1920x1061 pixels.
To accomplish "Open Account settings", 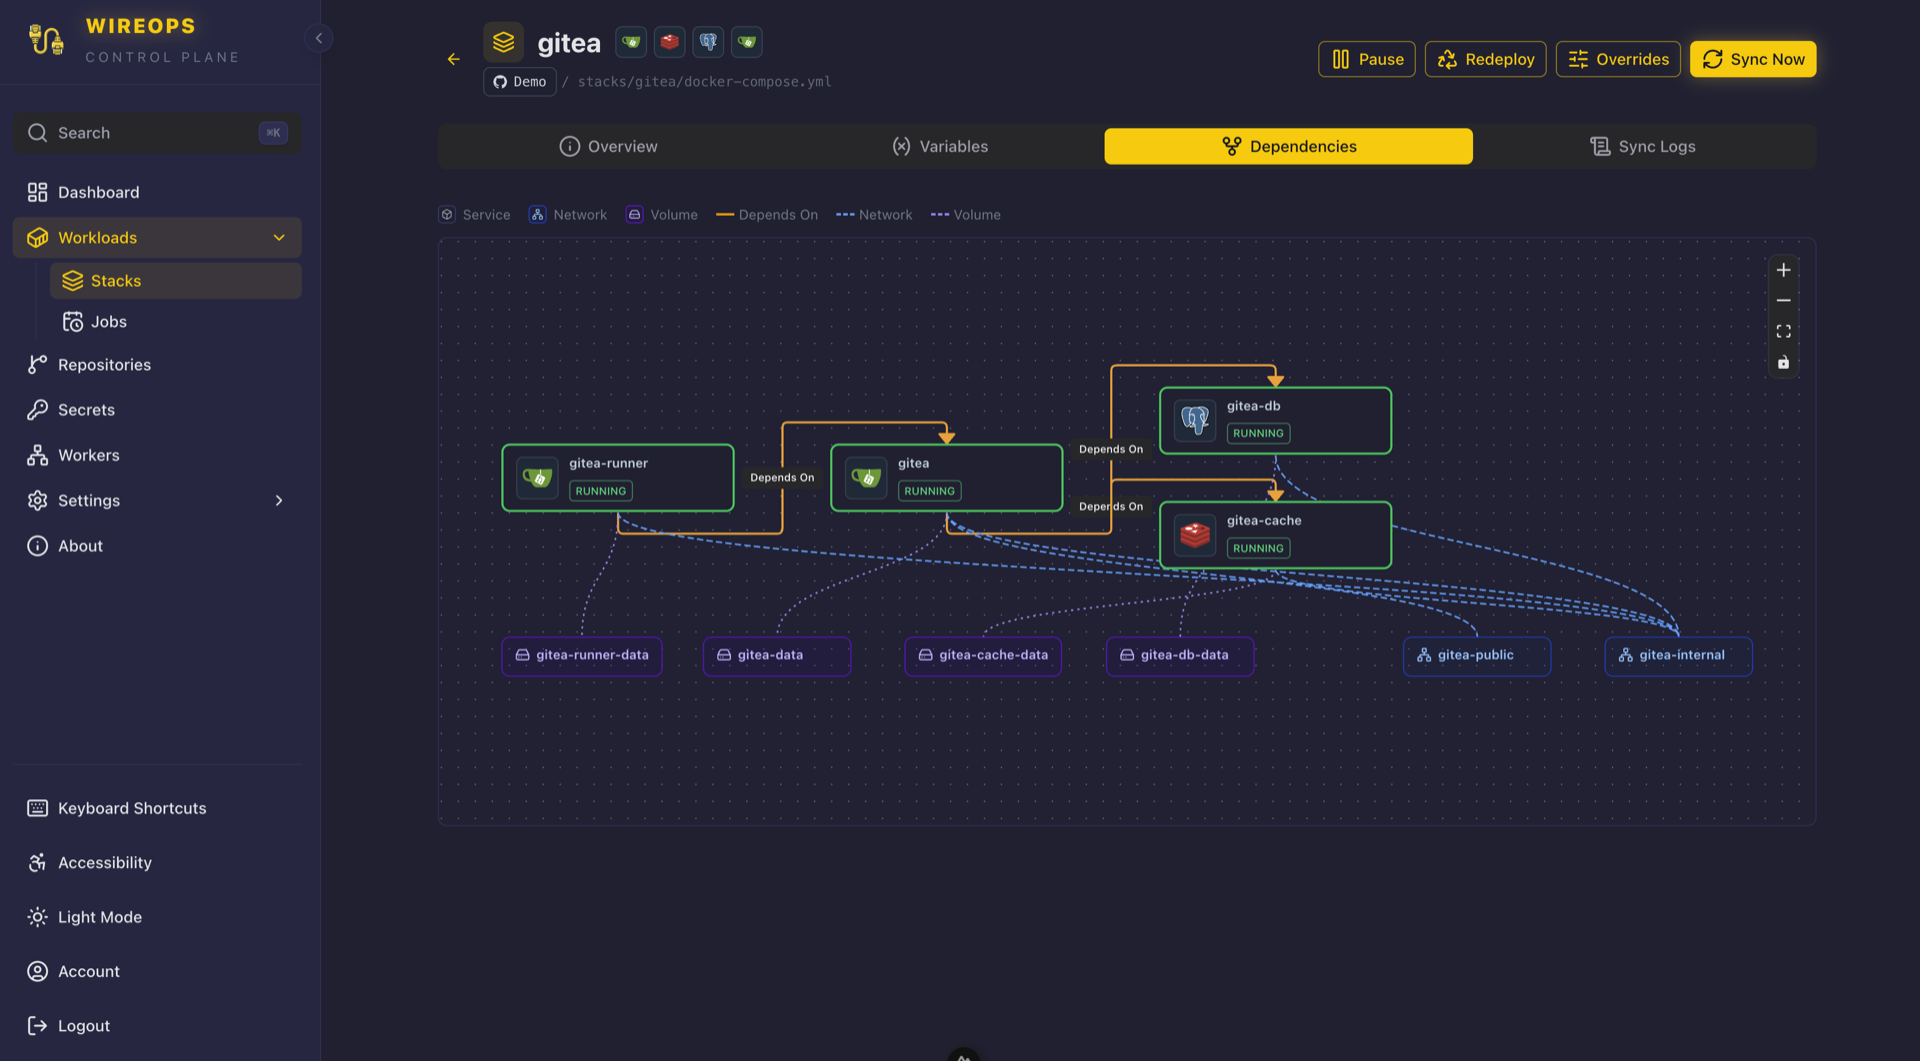I will [157, 972].
